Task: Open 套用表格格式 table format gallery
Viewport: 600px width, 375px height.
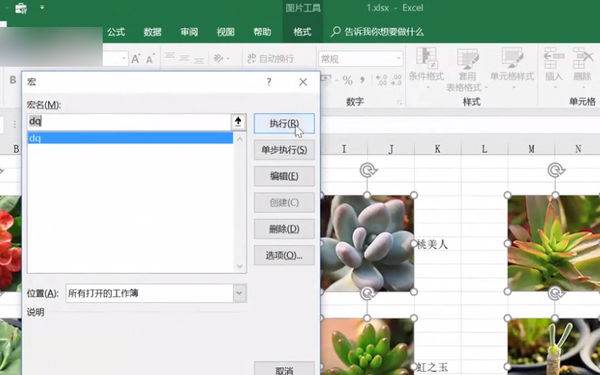Action: (467, 70)
